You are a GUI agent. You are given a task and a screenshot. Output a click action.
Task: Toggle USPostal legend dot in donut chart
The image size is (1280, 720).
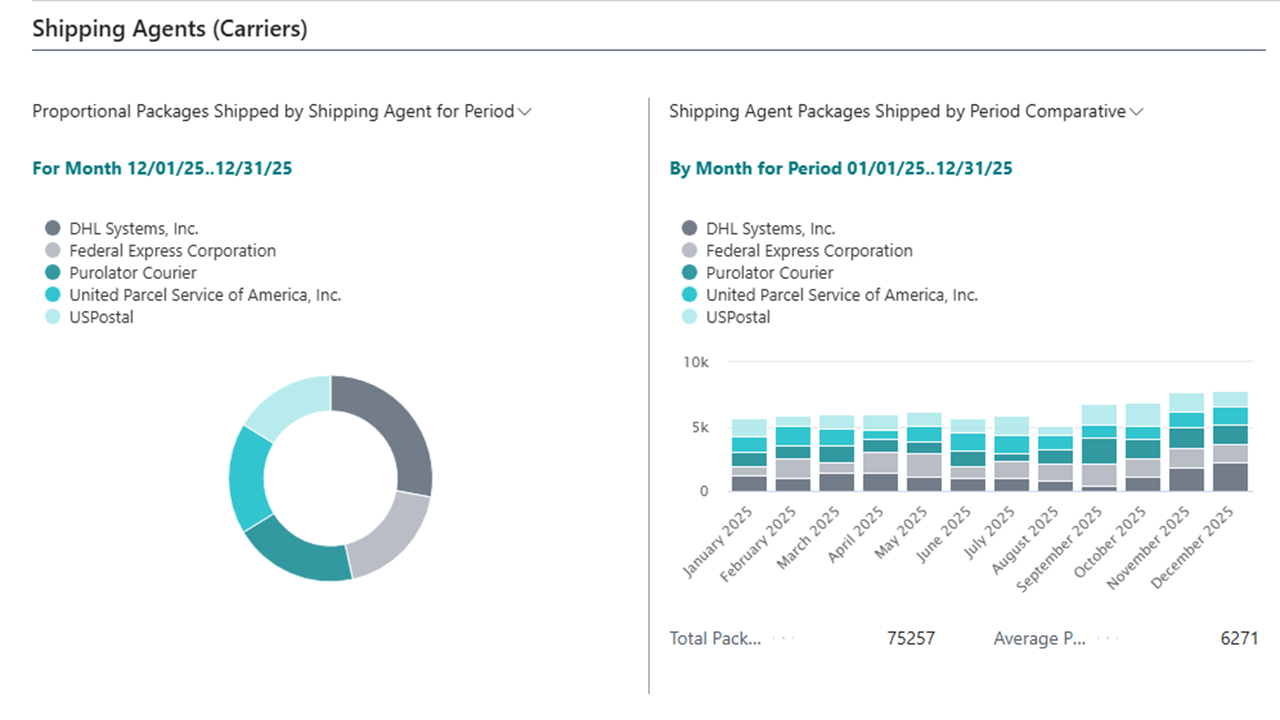pos(53,316)
